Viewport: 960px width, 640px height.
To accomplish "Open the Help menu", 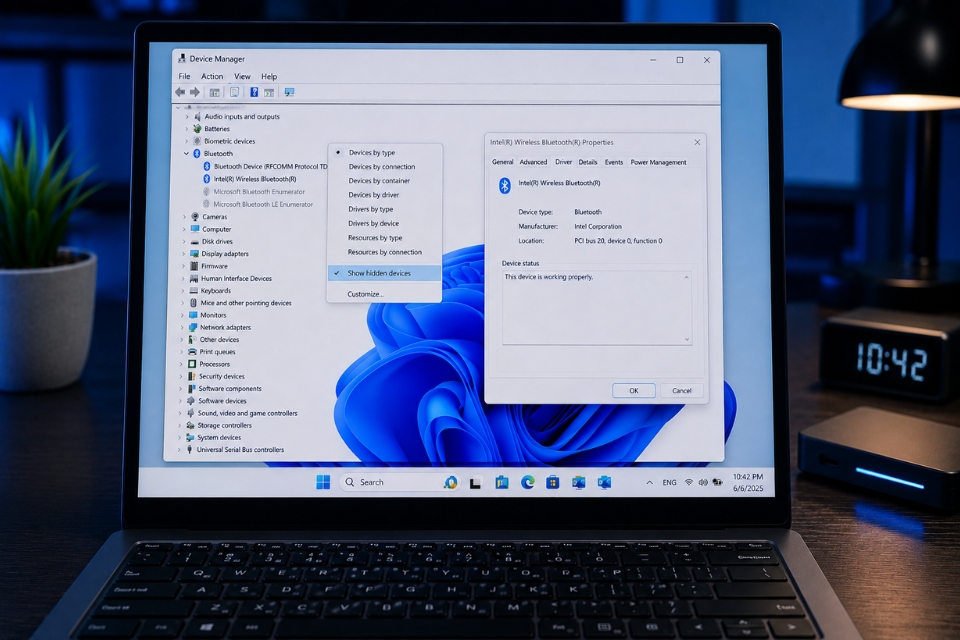I will (269, 77).
